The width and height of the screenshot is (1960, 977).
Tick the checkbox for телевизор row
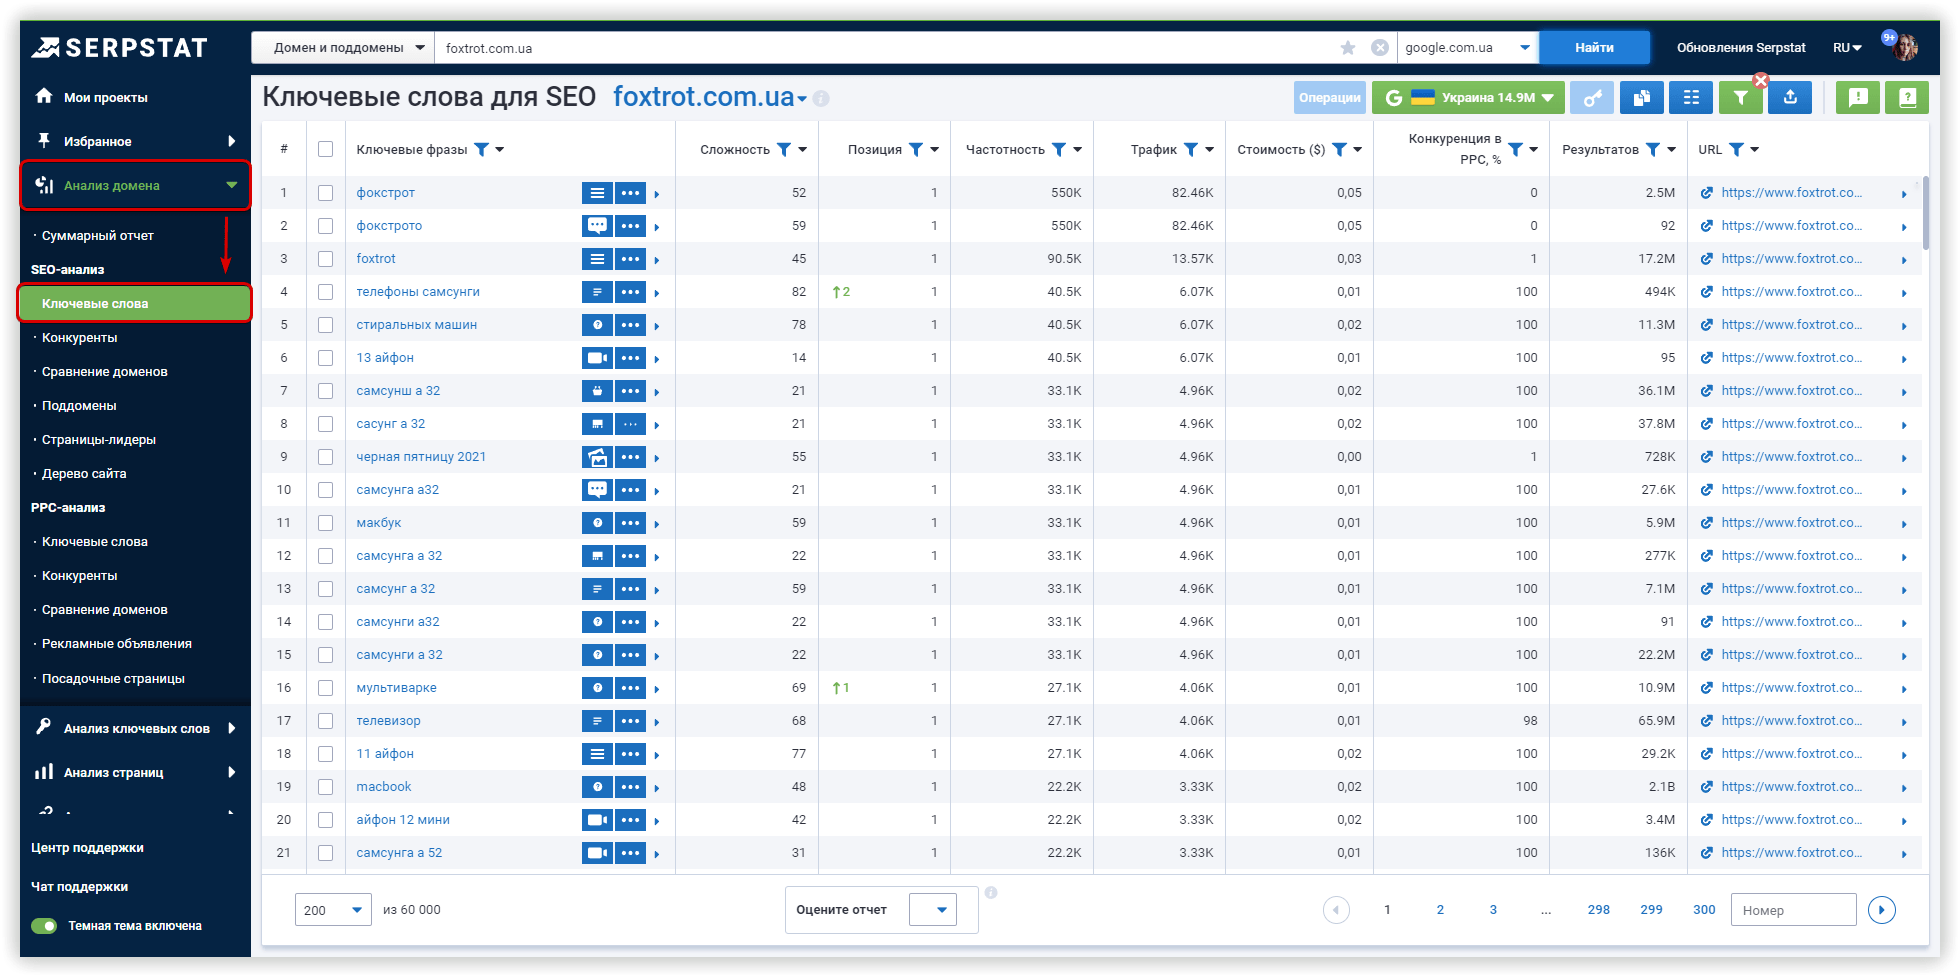tap(325, 721)
